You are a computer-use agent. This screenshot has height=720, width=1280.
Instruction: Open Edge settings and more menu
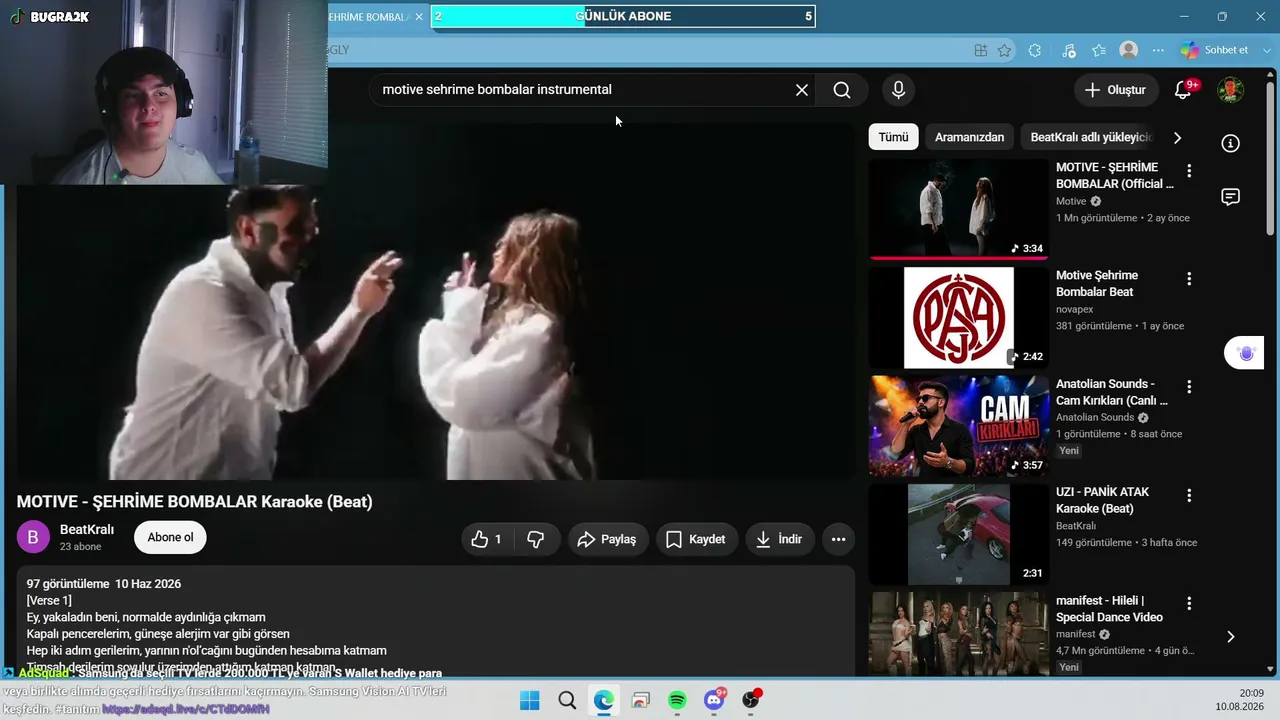click(x=1158, y=50)
